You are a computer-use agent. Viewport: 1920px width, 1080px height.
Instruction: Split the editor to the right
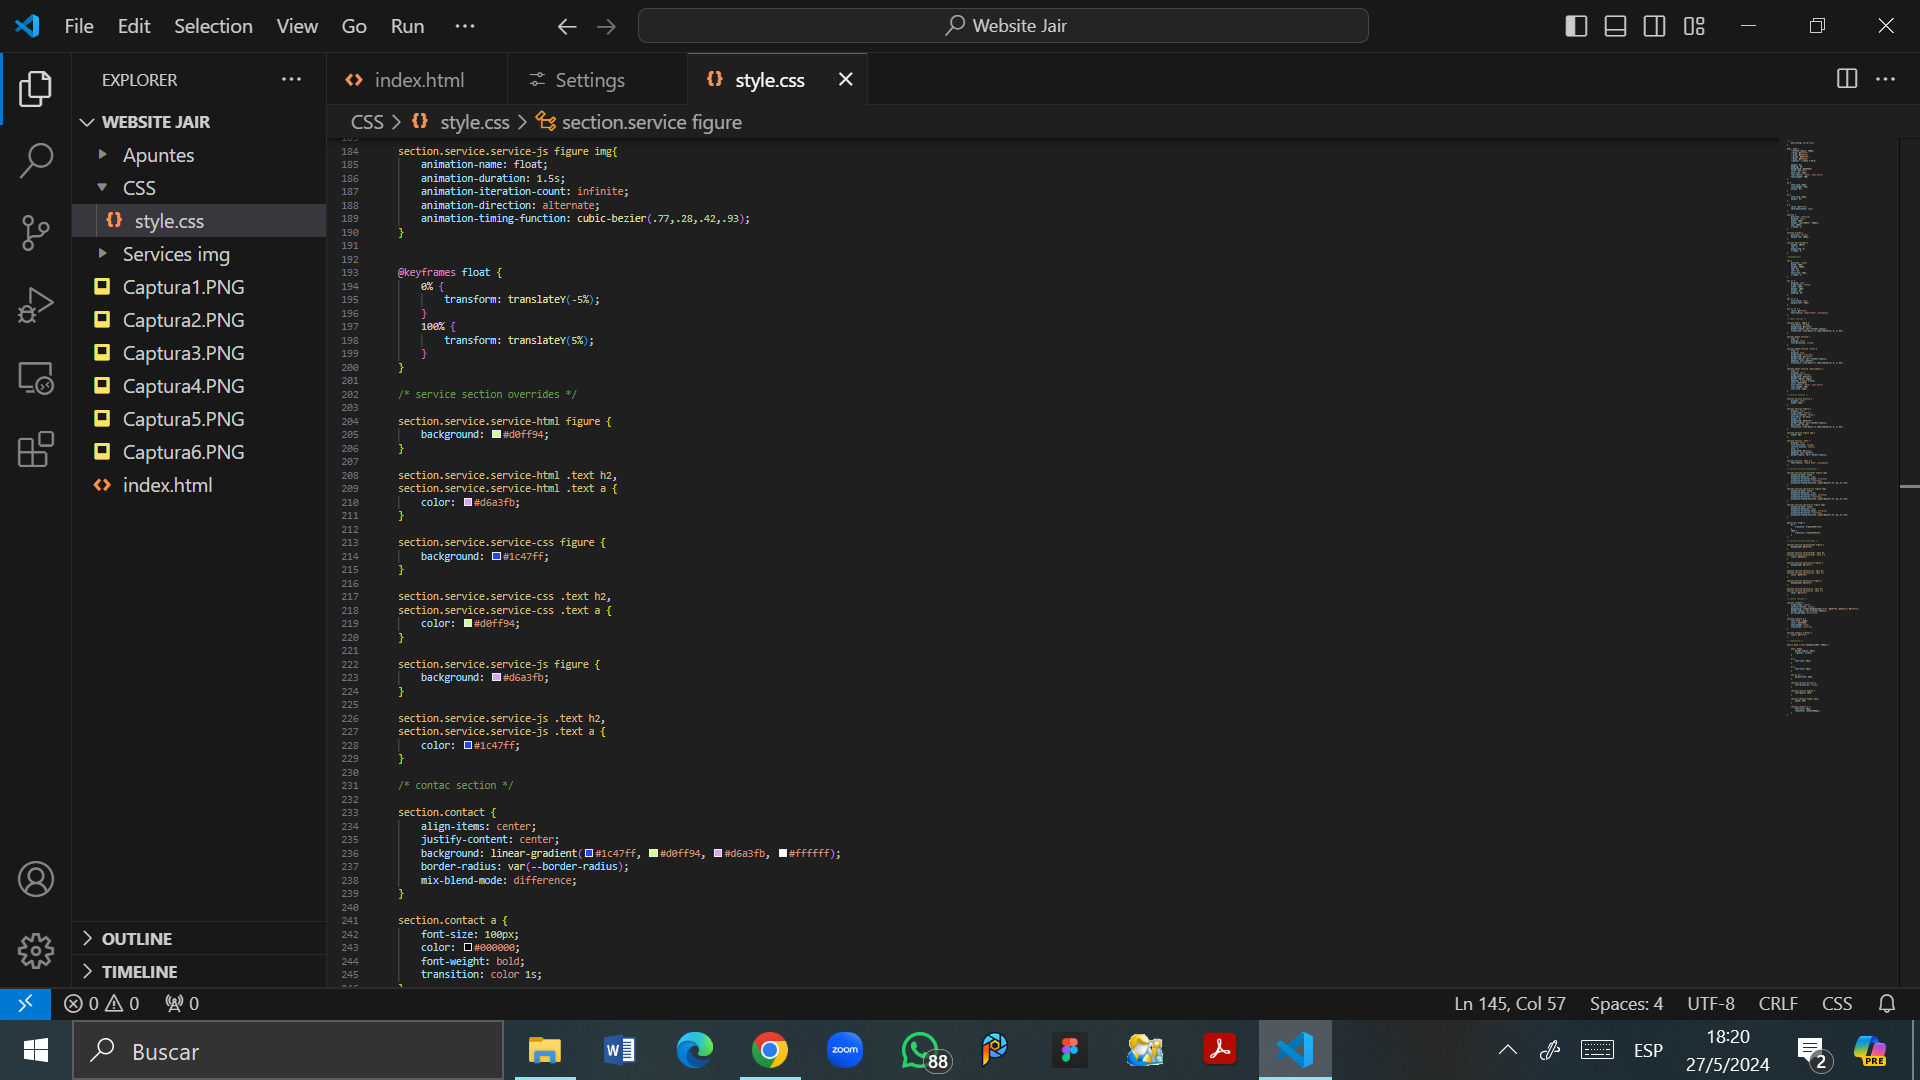click(x=1847, y=79)
